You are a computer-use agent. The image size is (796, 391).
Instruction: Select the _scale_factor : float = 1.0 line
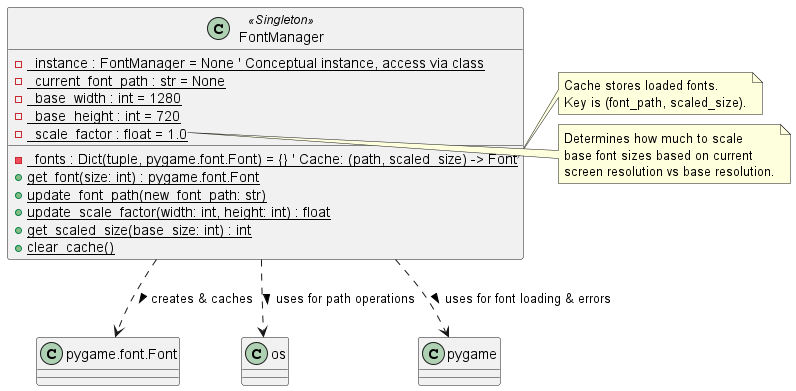[107, 134]
